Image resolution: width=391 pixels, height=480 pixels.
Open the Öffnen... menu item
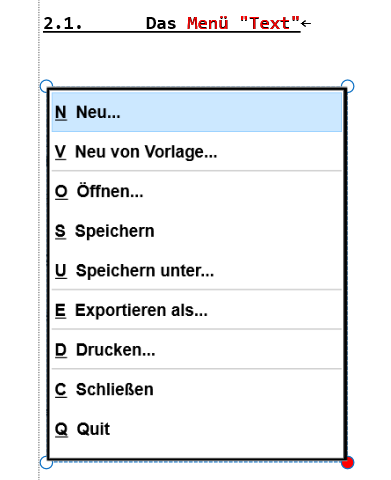(x=197, y=191)
